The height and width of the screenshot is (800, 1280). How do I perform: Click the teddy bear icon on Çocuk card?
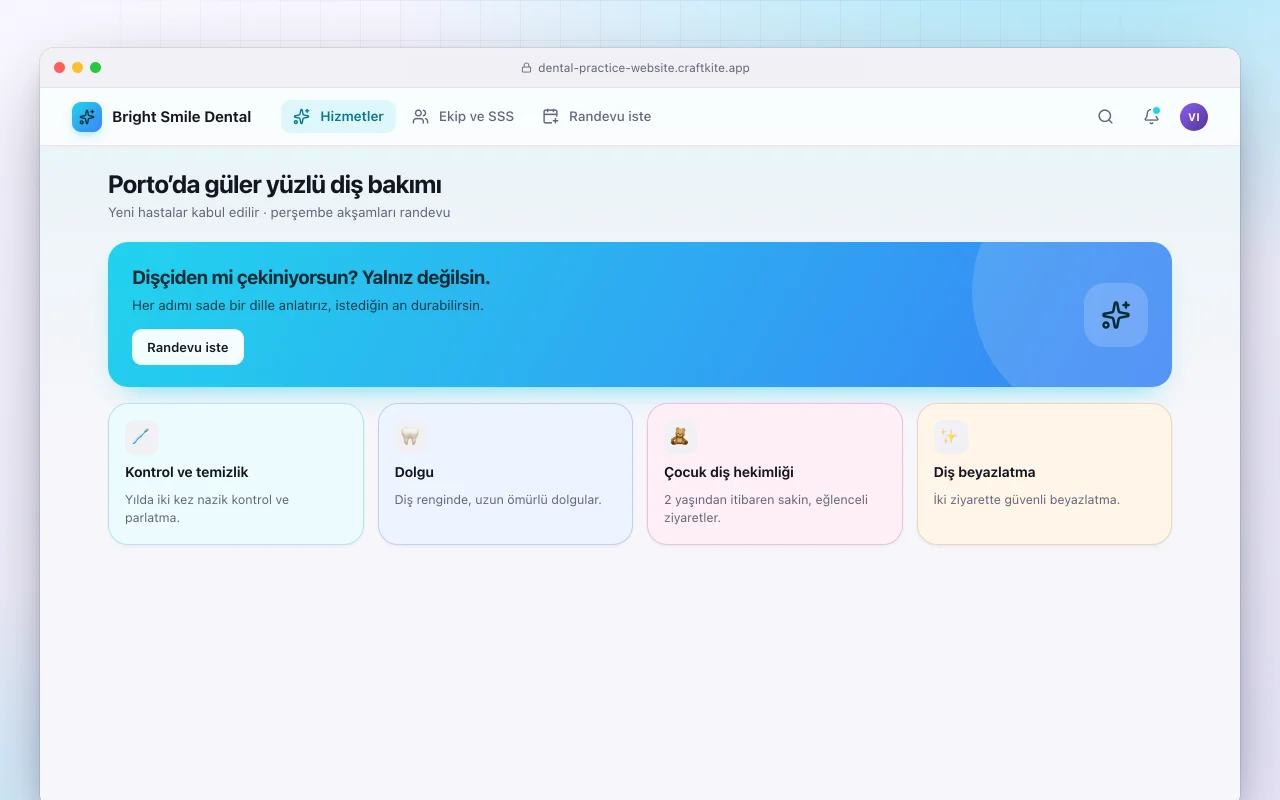680,437
